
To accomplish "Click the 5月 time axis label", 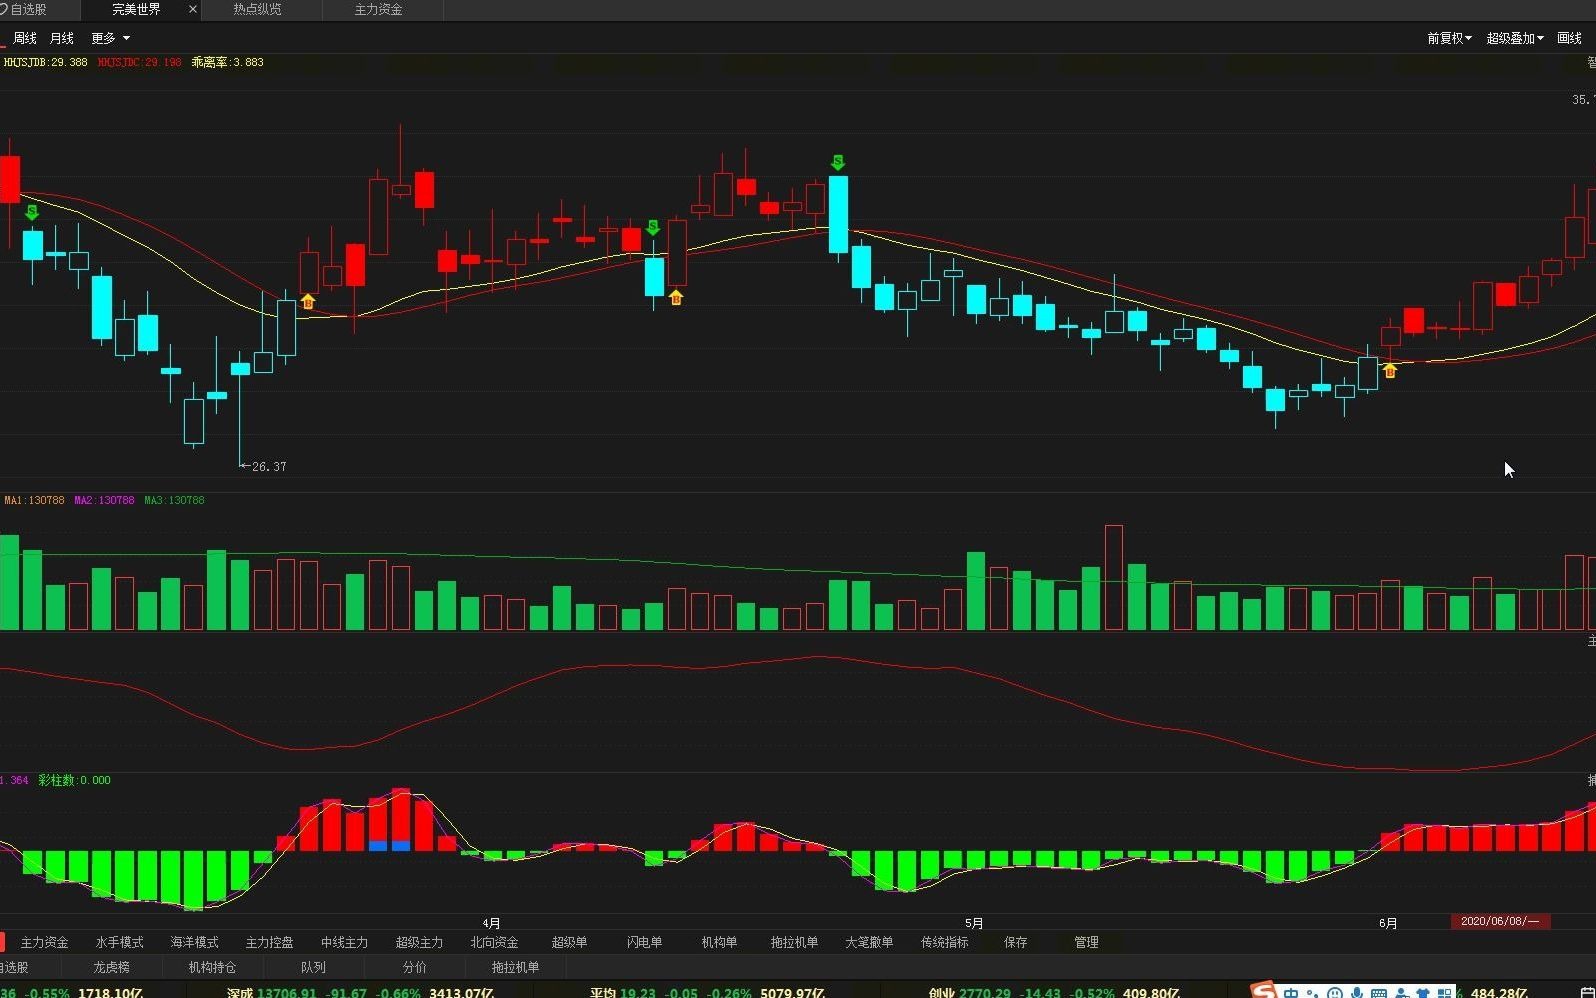I will tap(974, 923).
